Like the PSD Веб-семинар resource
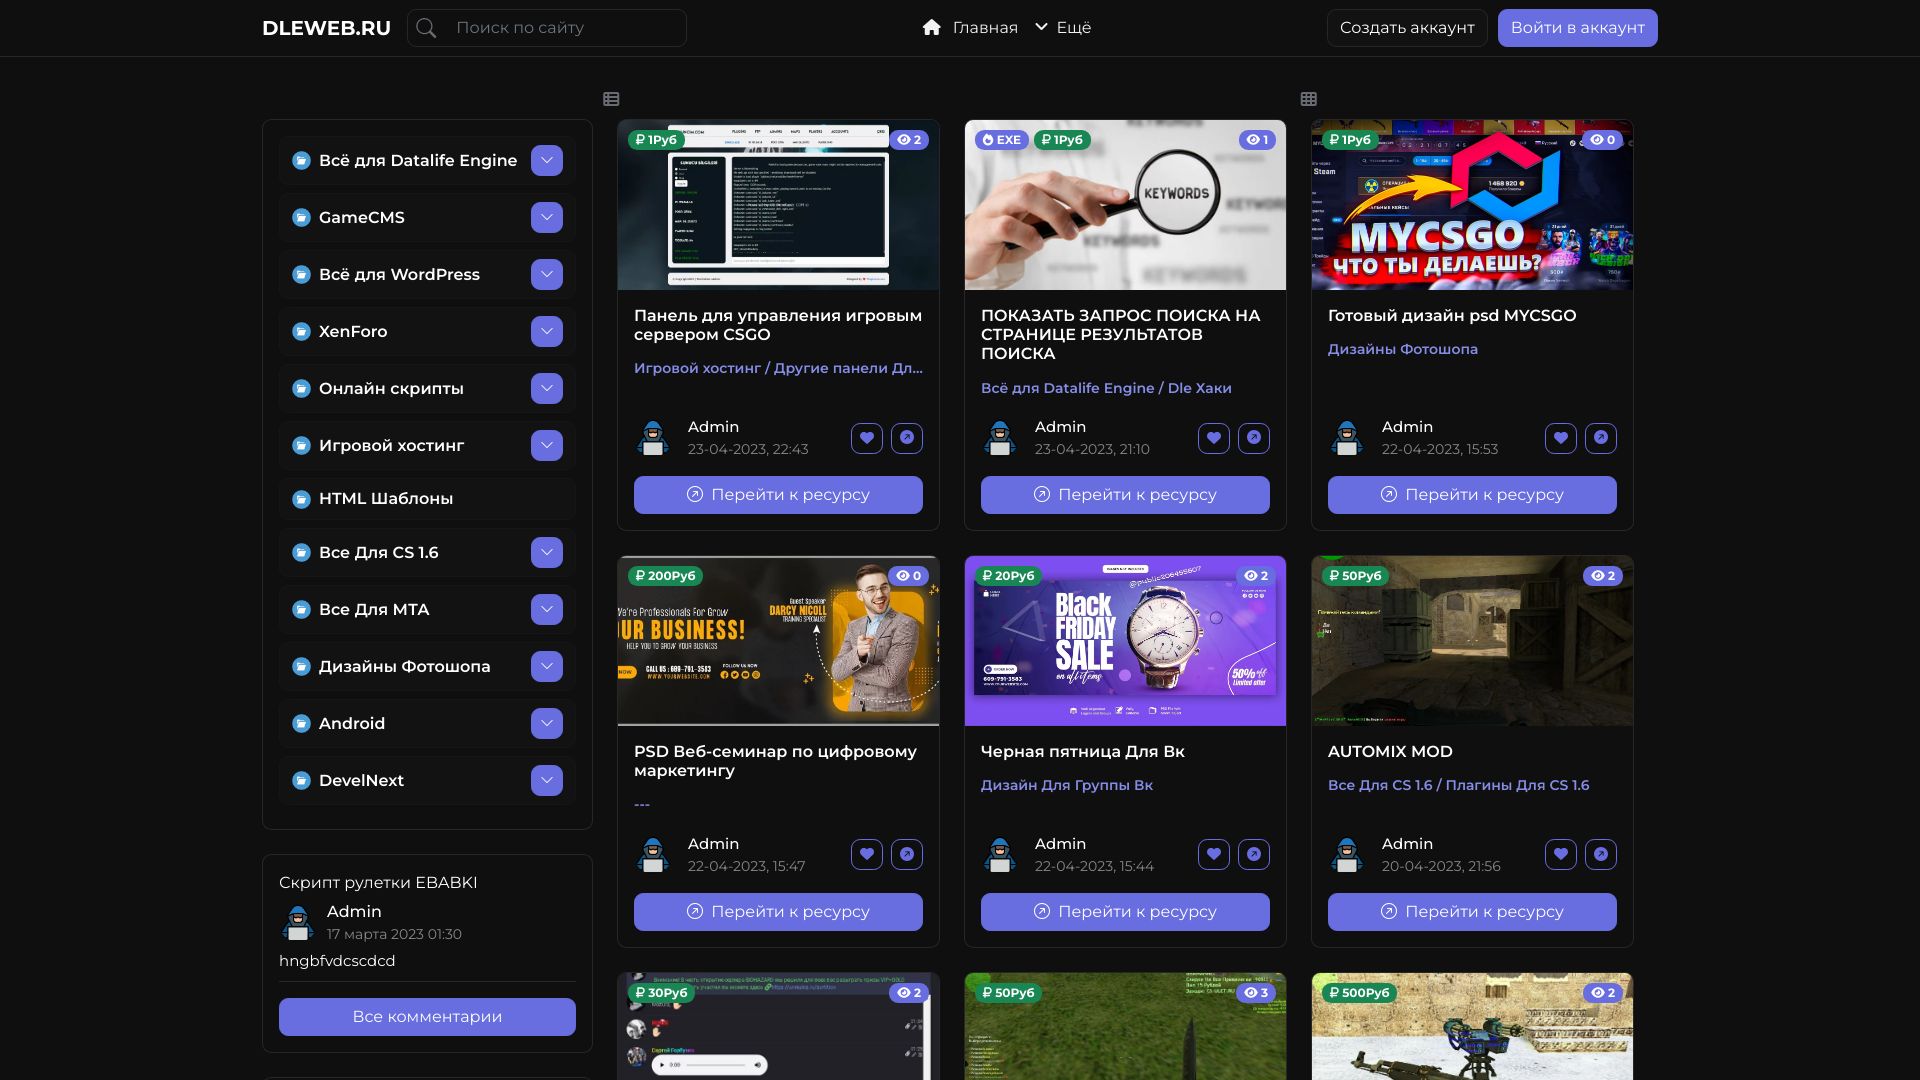This screenshot has height=1080, width=1920. click(x=867, y=854)
